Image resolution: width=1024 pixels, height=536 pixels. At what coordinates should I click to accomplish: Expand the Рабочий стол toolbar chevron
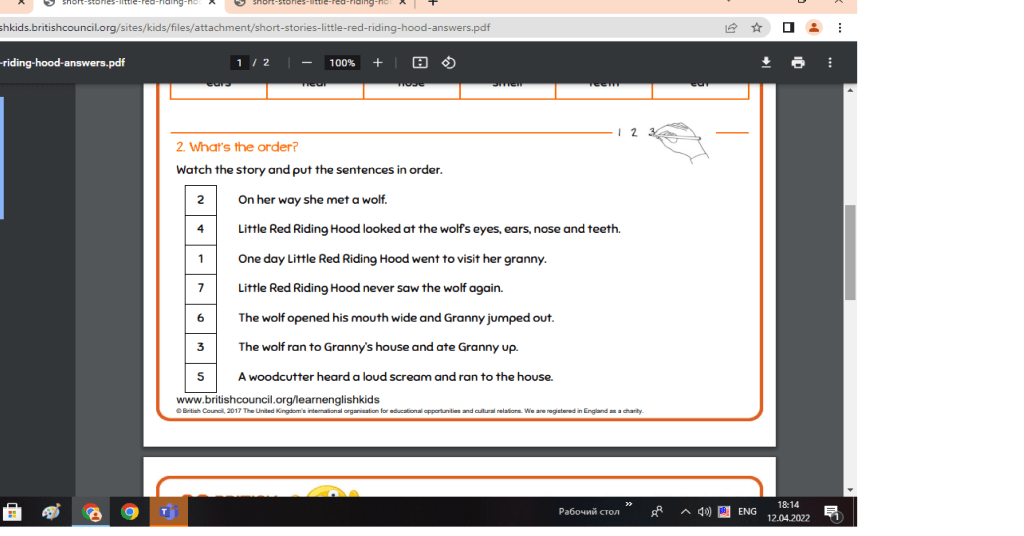629,505
